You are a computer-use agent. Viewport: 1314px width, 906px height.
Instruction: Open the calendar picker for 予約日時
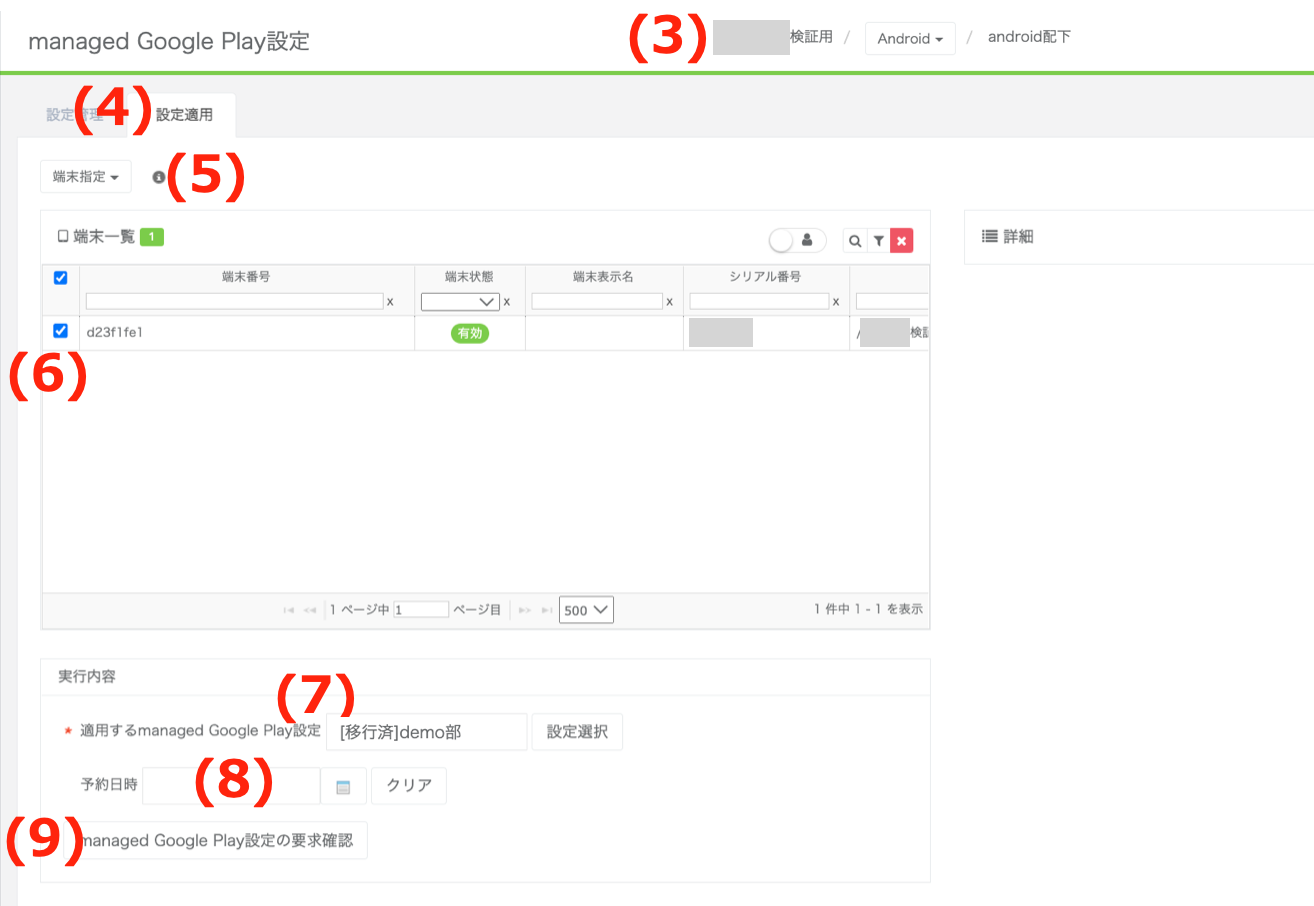click(343, 786)
